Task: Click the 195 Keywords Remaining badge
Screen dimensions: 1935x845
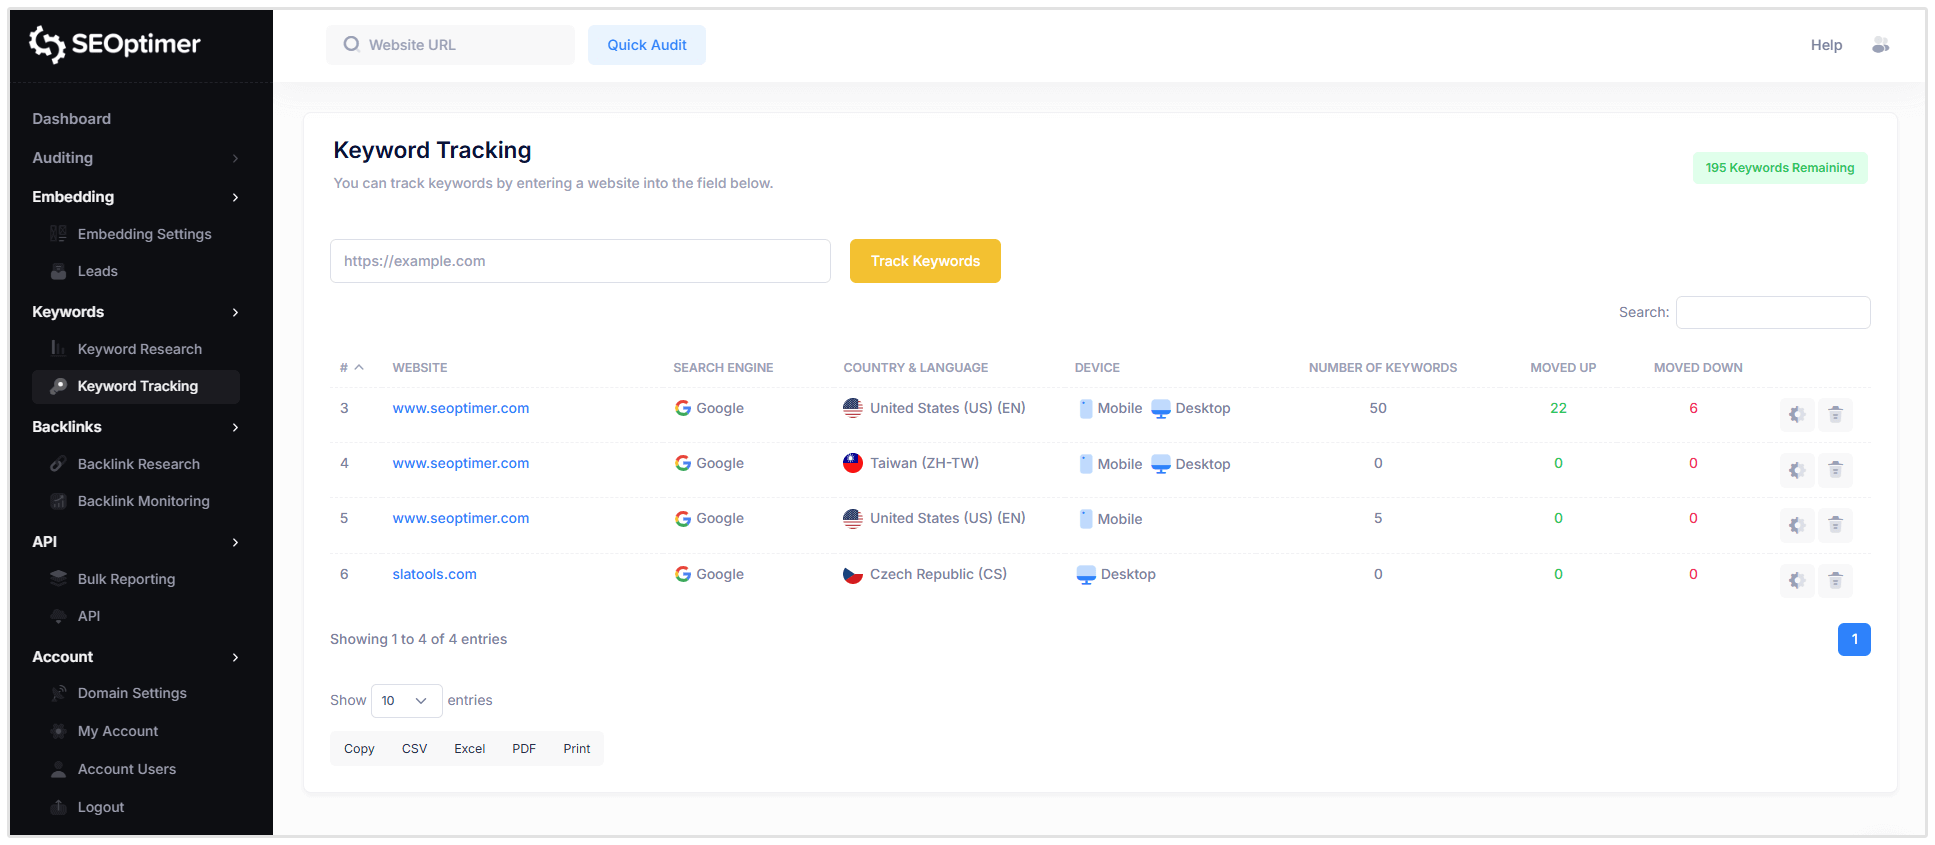Action: pyautogui.click(x=1780, y=168)
